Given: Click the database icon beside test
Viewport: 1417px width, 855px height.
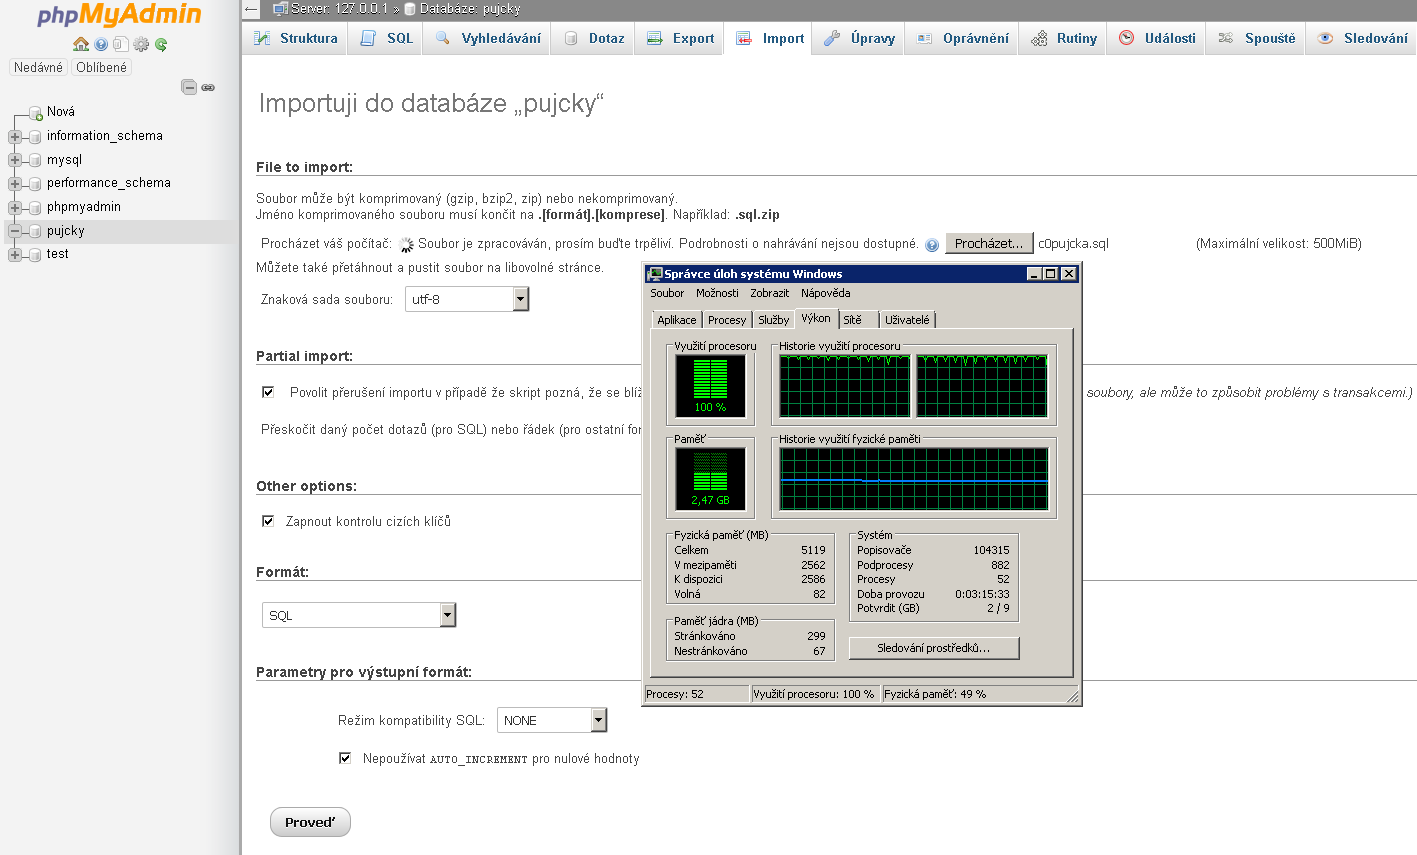Looking at the screenshot, I should pyautogui.click(x=36, y=255).
